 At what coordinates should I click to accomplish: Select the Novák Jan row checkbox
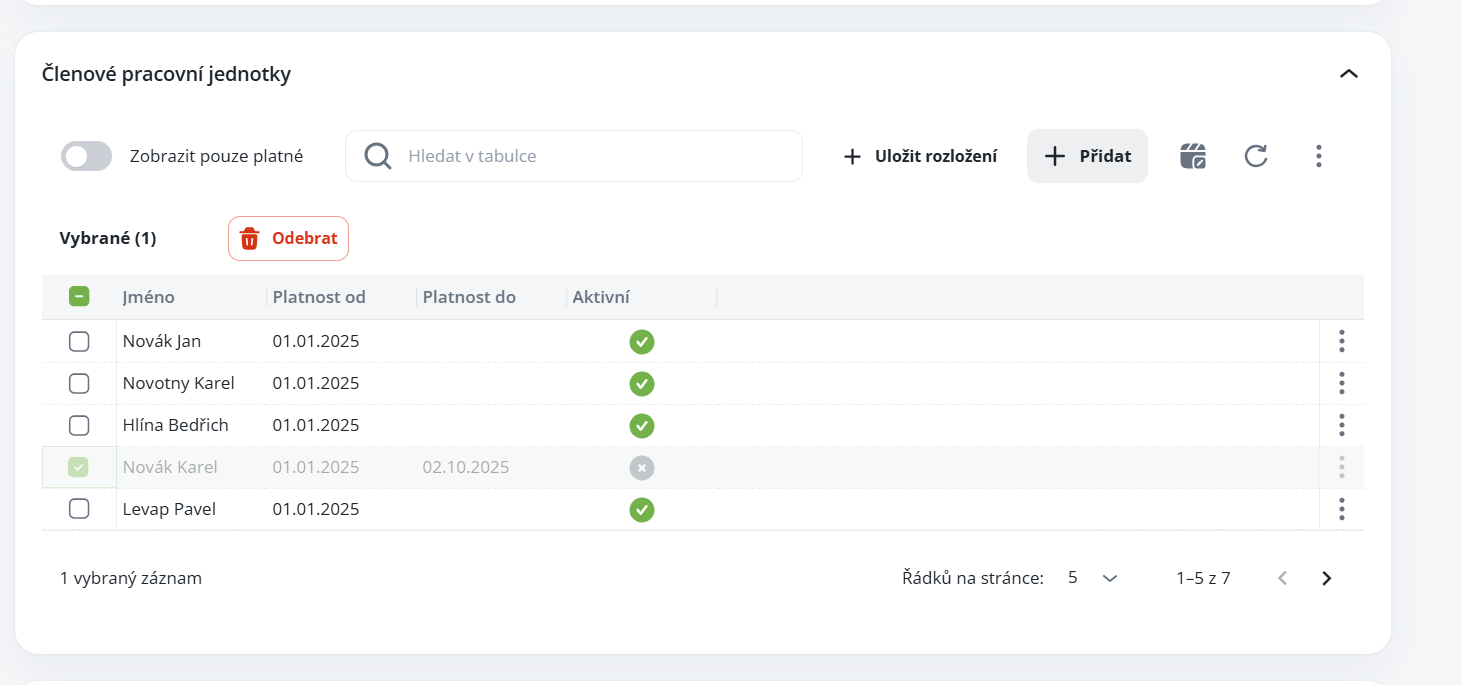point(79,342)
